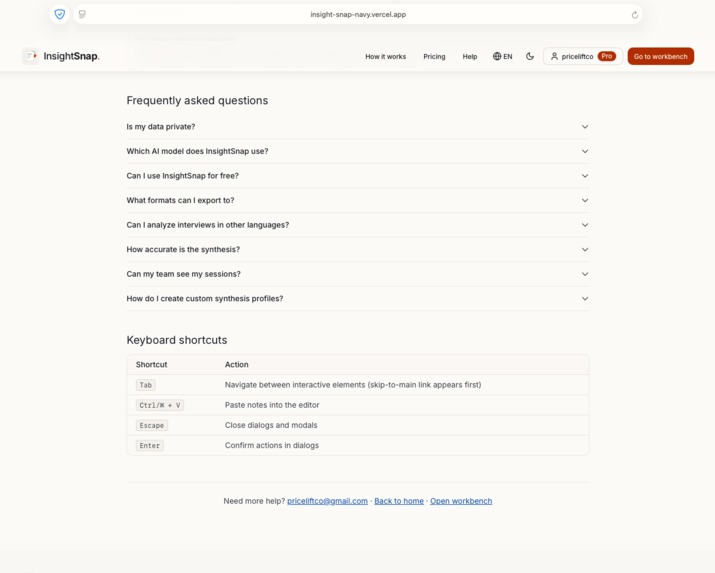Open the priceliftco account button
Viewport: 715px width, 573px height.
[x=583, y=57]
